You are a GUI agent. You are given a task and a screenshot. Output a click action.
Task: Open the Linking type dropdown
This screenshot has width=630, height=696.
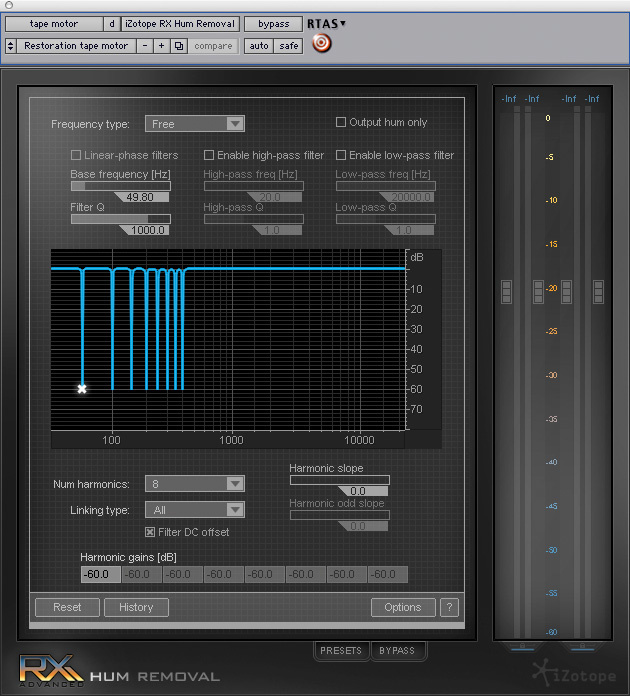coord(194,510)
